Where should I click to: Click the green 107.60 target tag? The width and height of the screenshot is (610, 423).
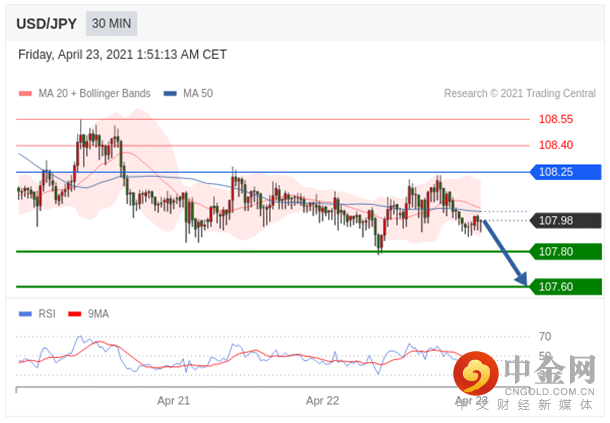click(x=566, y=287)
